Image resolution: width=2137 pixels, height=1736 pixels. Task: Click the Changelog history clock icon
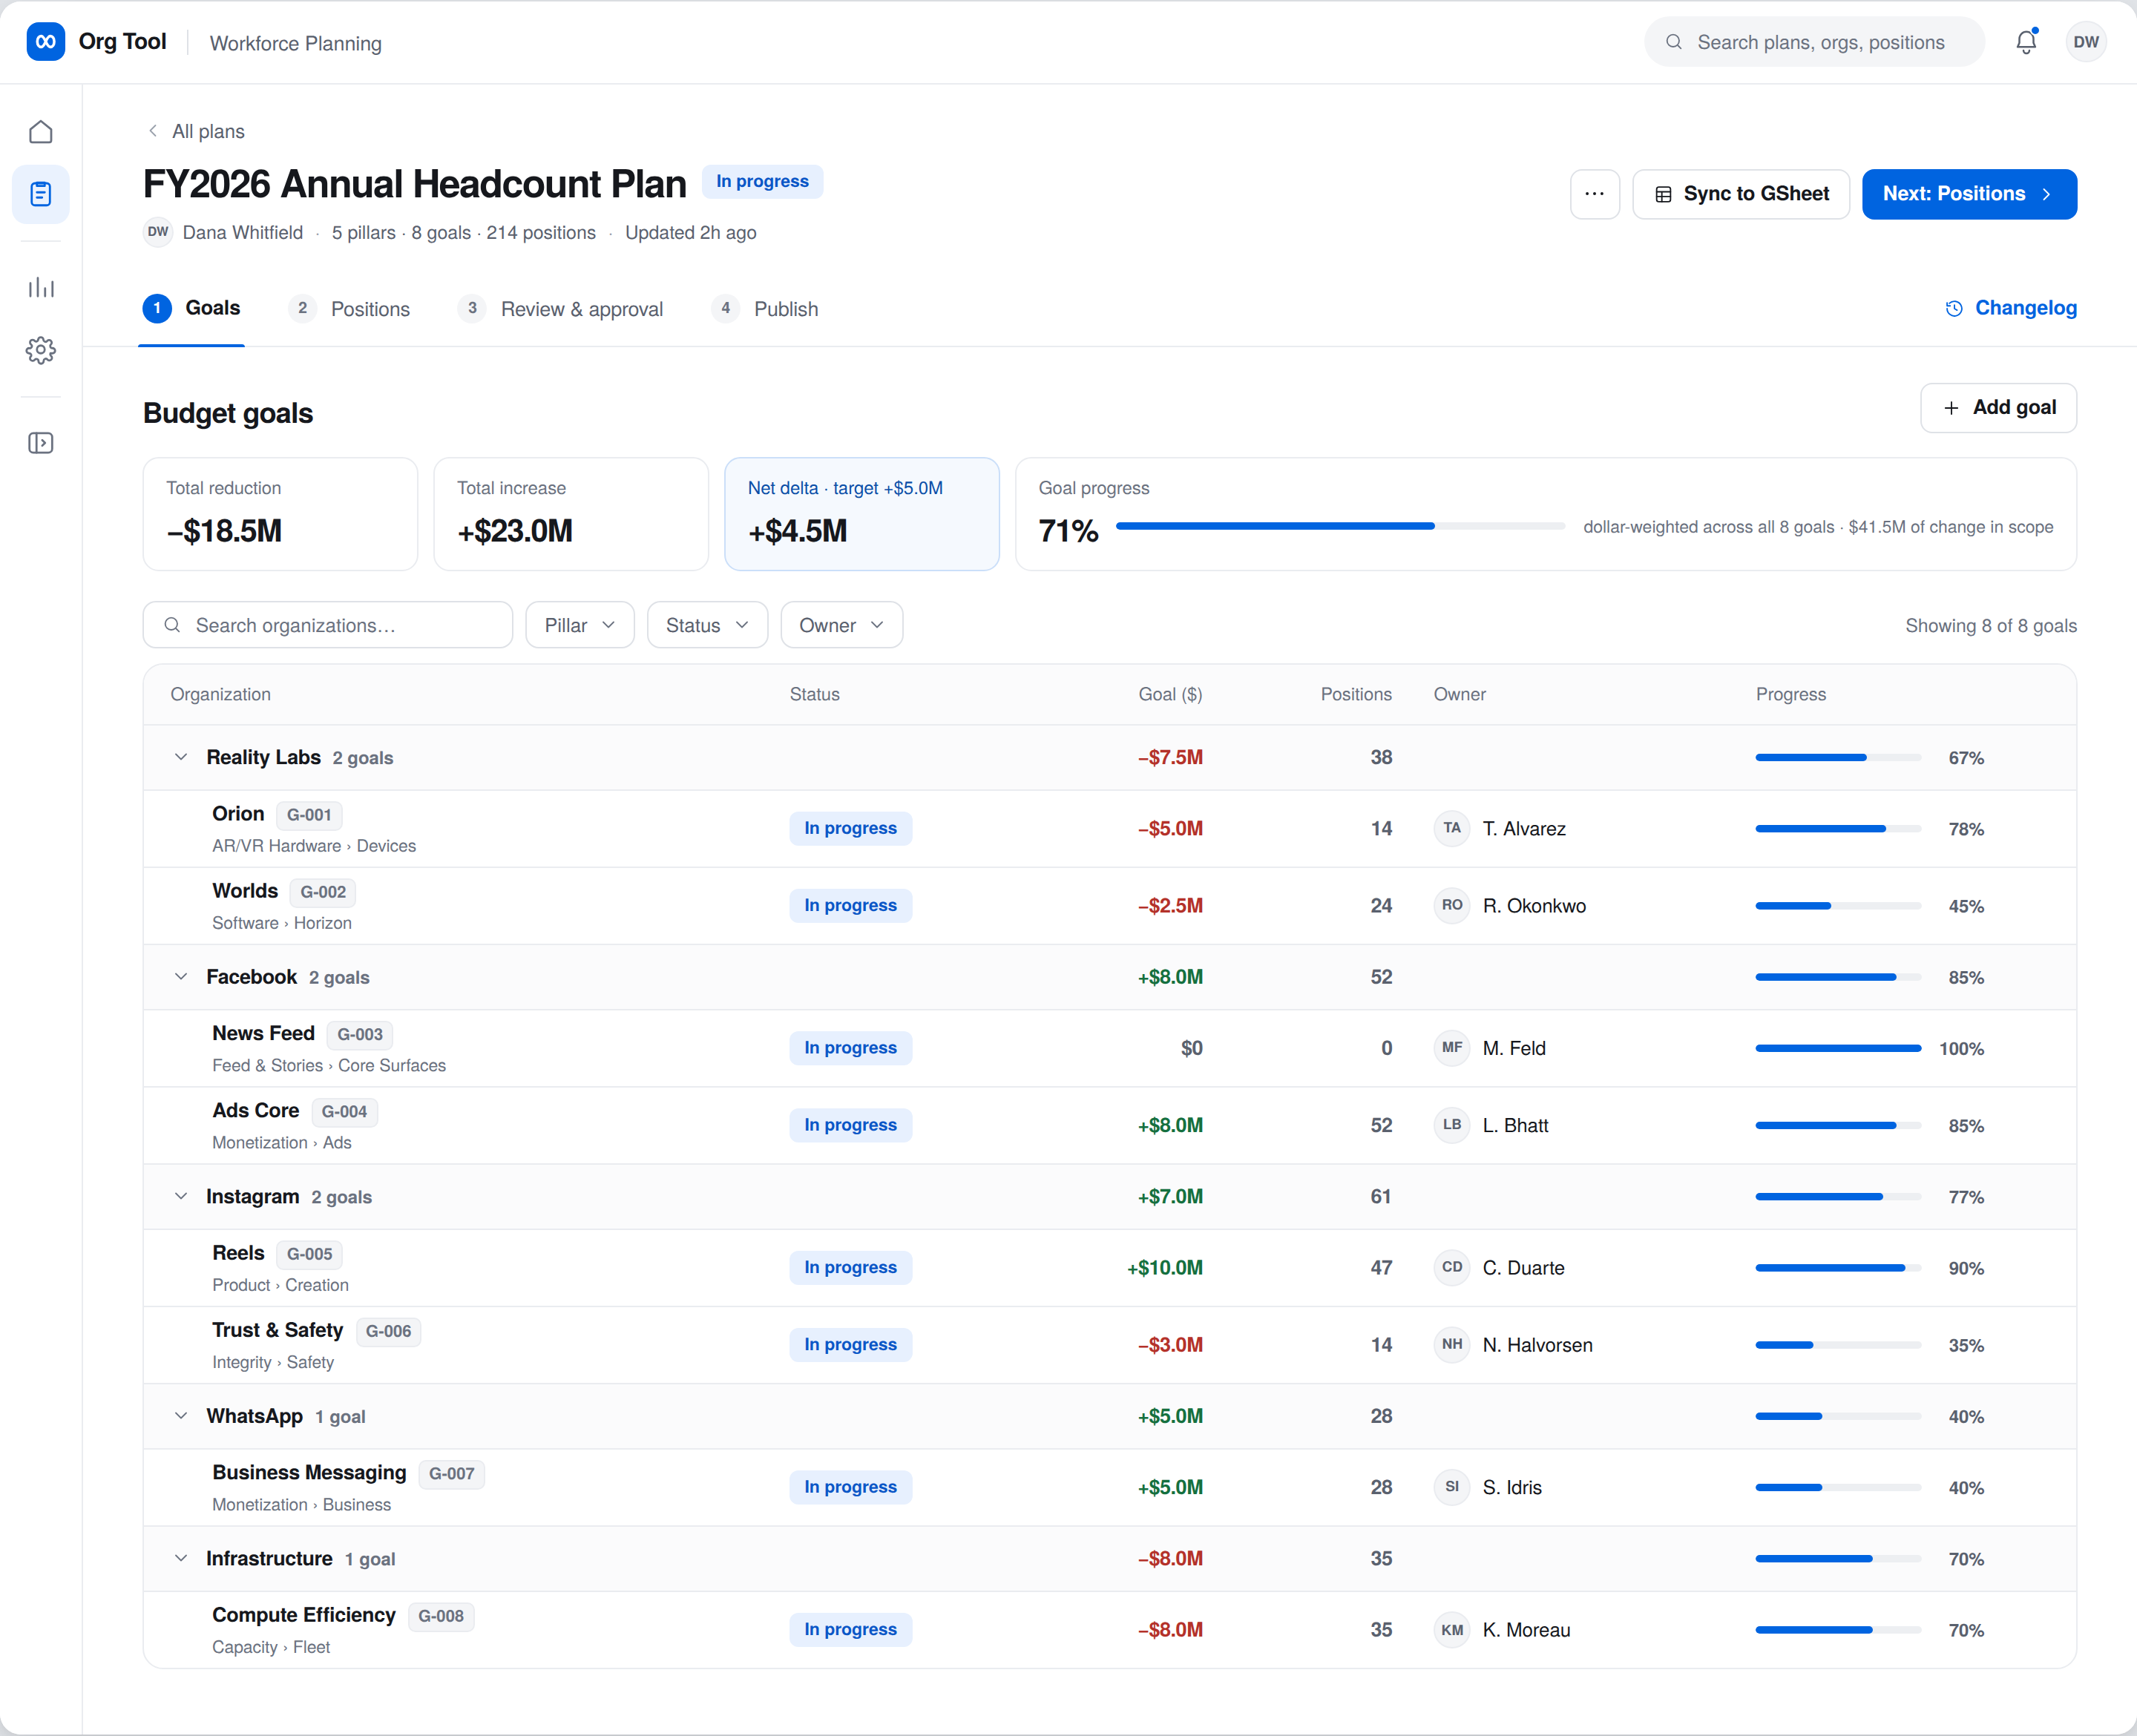[x=1954, y=308]
